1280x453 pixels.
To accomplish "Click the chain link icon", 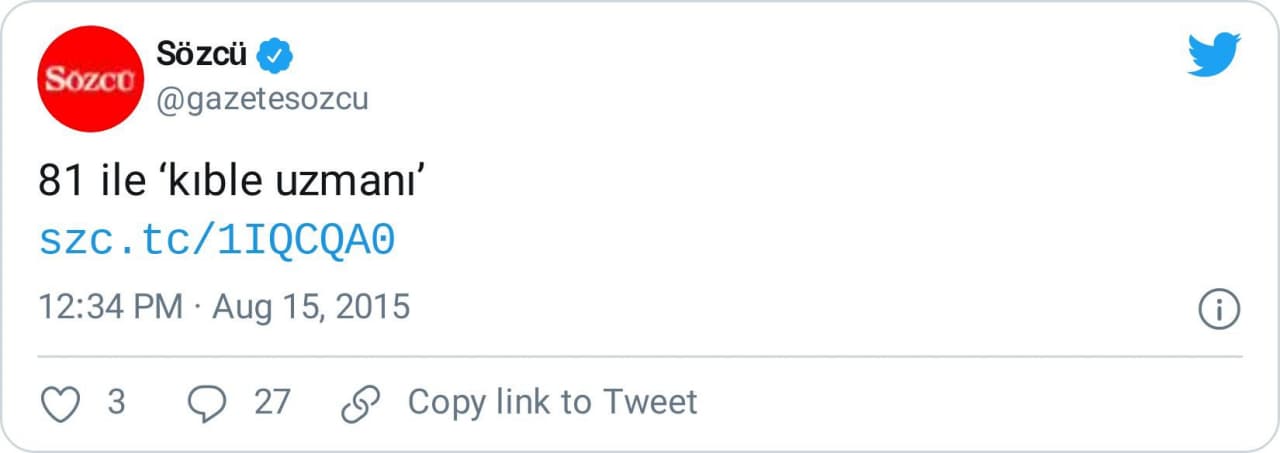I will point(360,403).
